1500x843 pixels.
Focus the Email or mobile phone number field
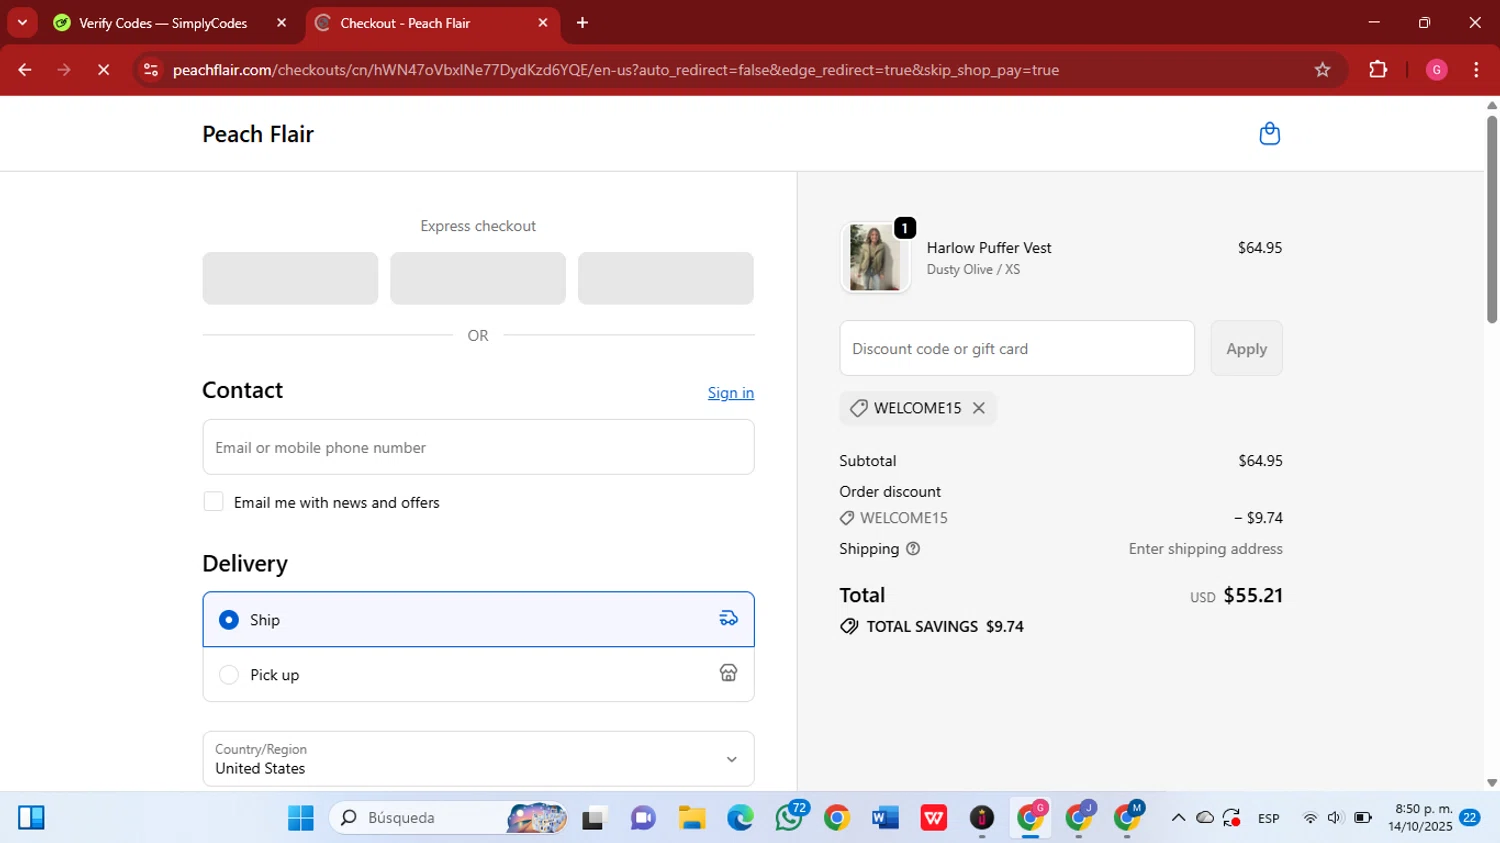(478, 447)
